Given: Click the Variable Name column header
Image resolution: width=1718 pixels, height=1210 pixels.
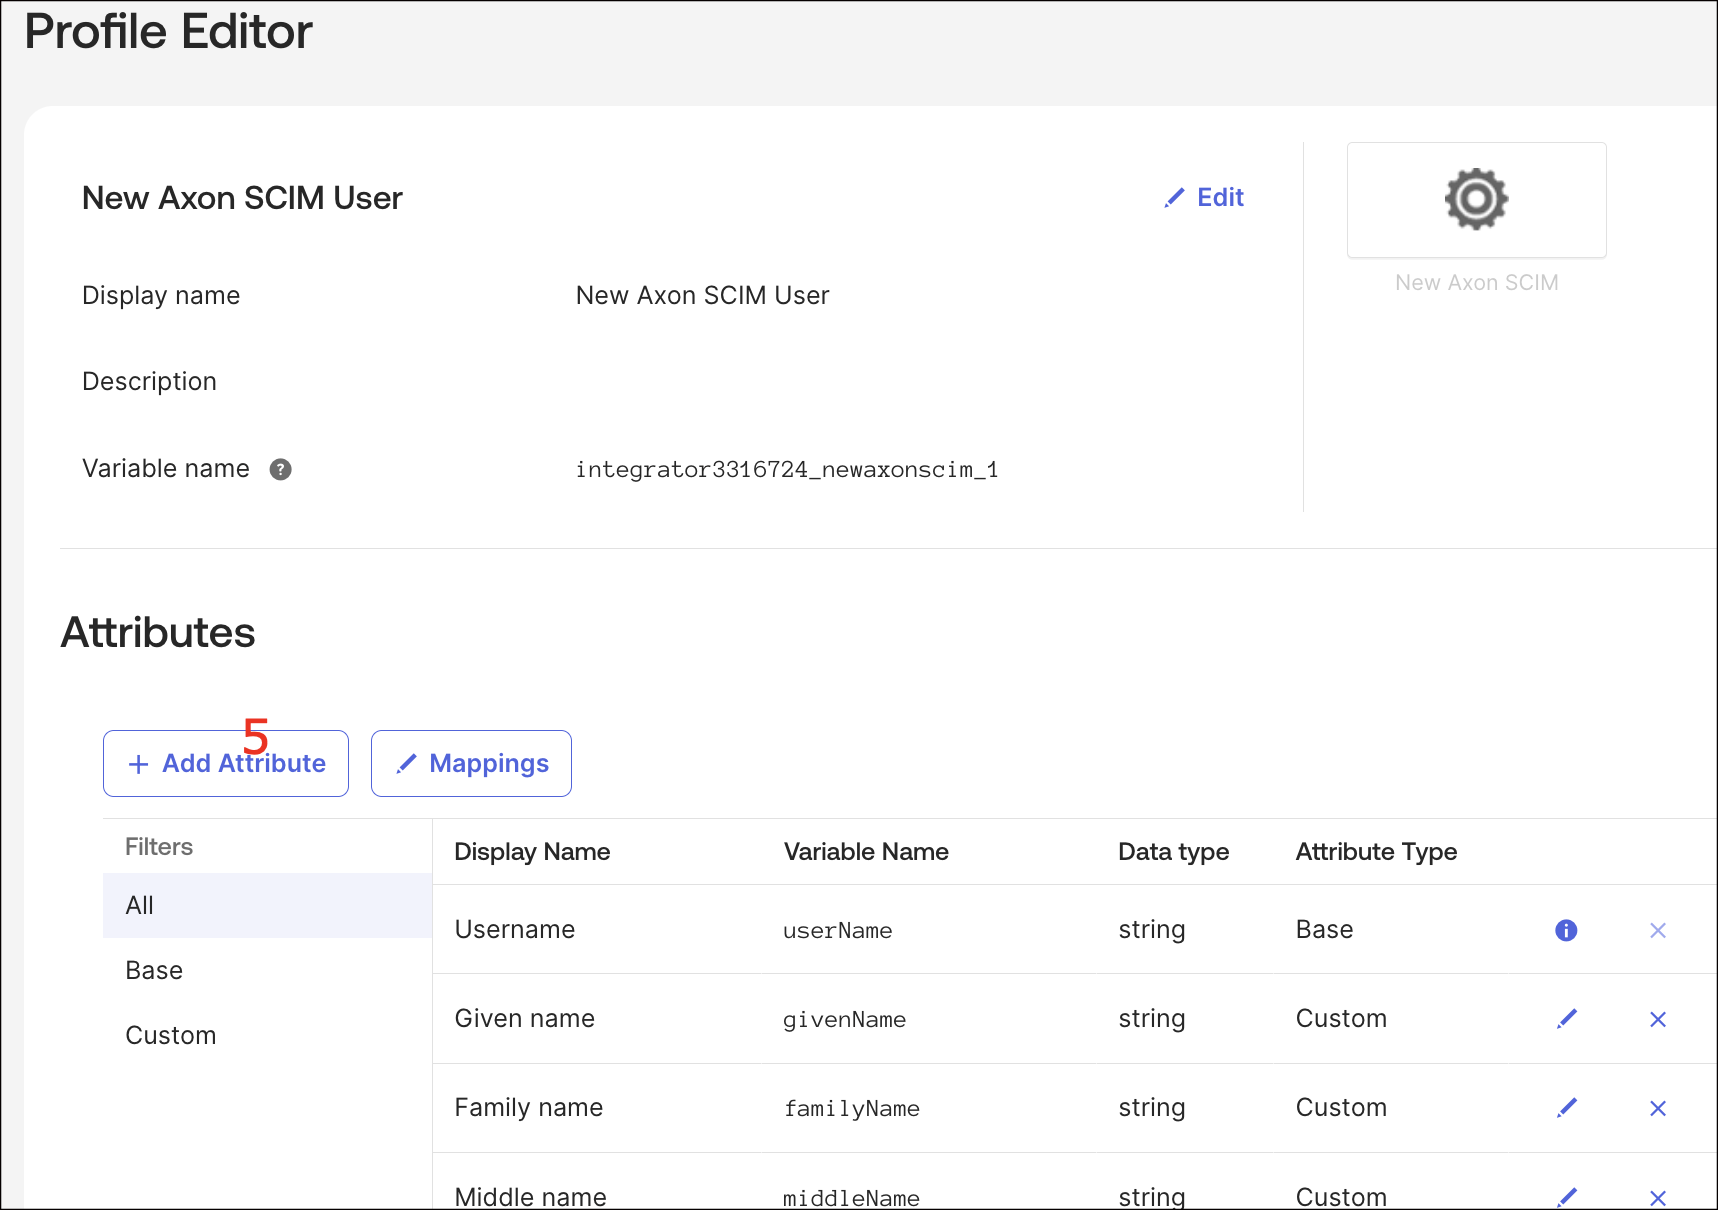Looking at the screenshot, I should (866, 852).
